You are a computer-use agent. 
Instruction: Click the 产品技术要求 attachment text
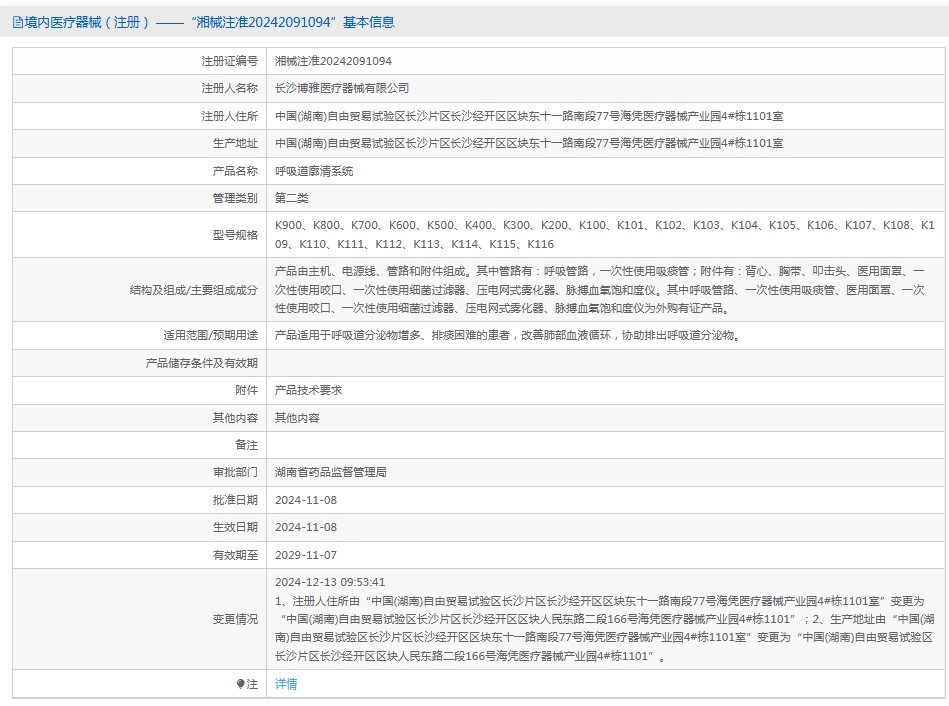click(x=308, y=390)
